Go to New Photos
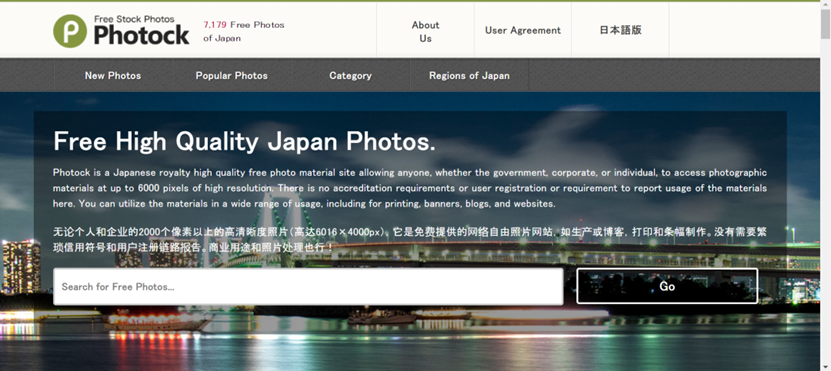 113,75
